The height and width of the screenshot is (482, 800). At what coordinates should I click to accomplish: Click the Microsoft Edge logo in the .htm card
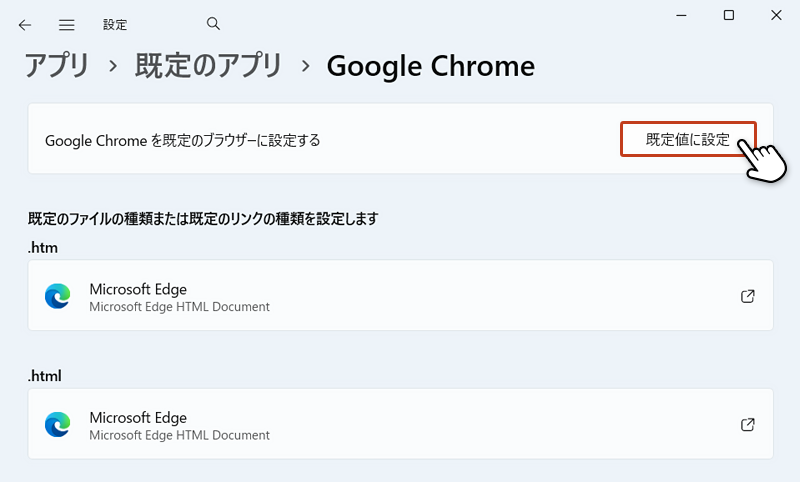tap(58, 296)
